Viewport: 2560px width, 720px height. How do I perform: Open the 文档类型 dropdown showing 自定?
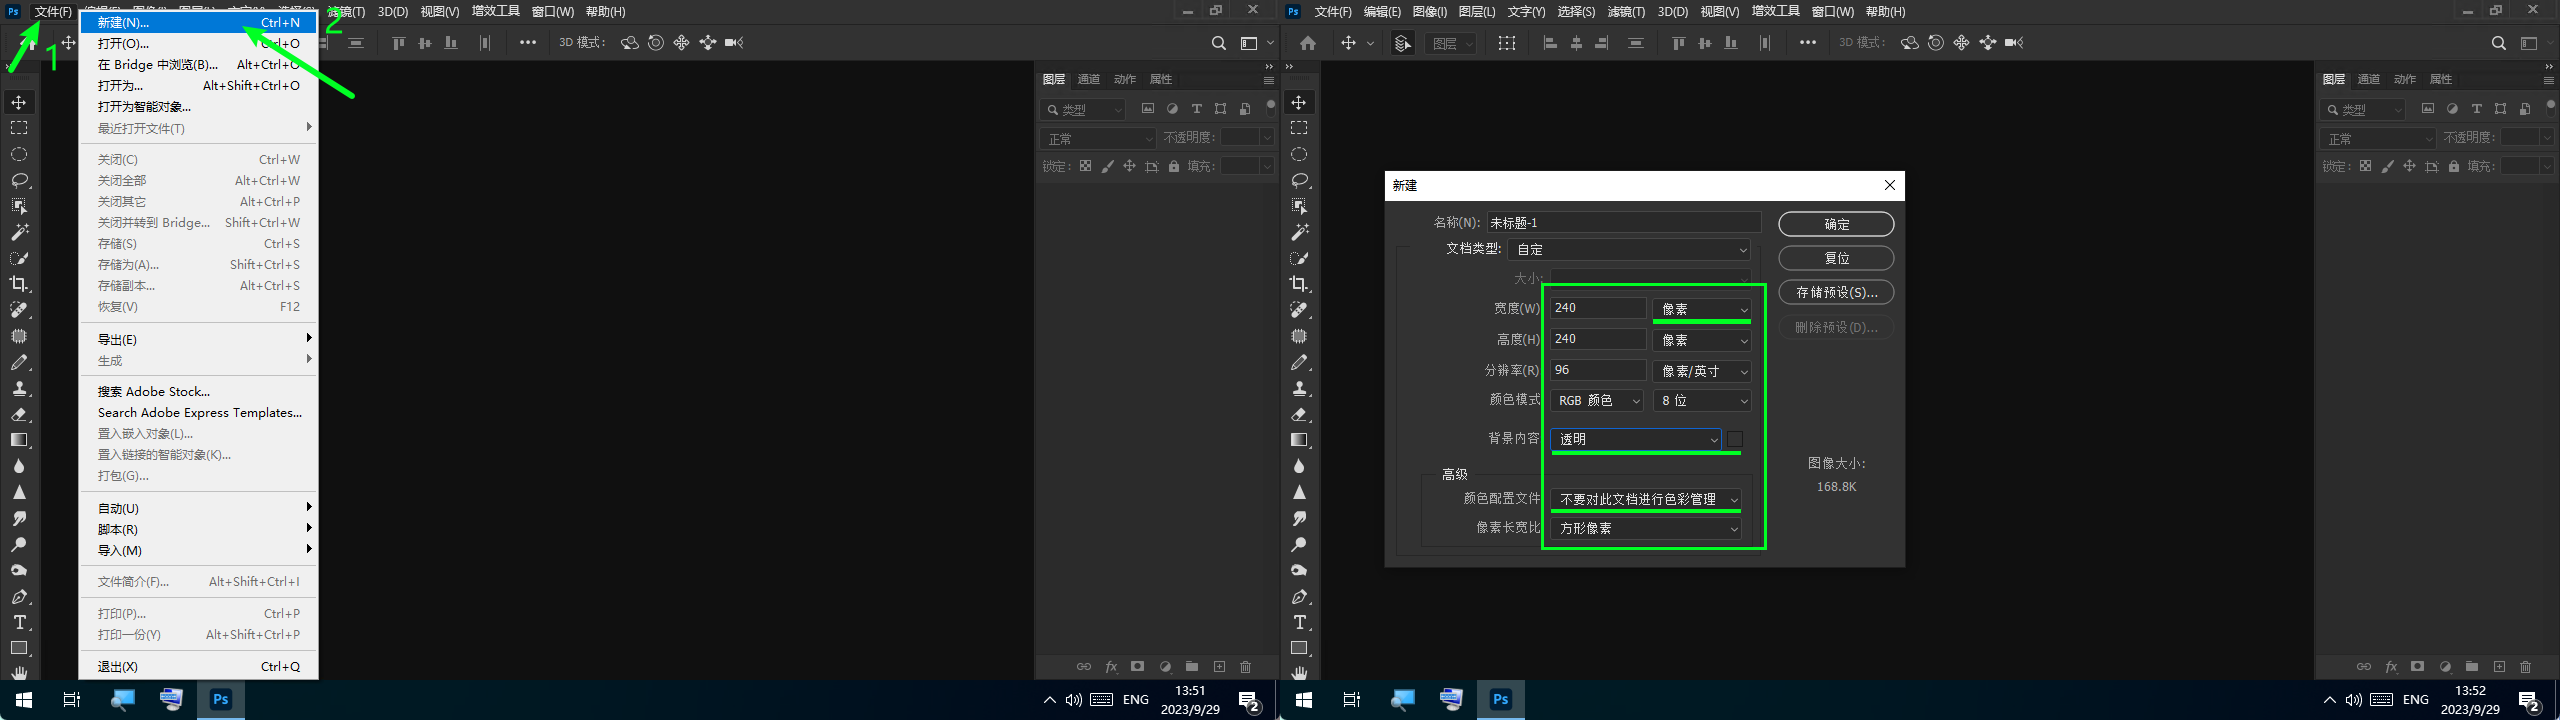[x=1631, y=249]
